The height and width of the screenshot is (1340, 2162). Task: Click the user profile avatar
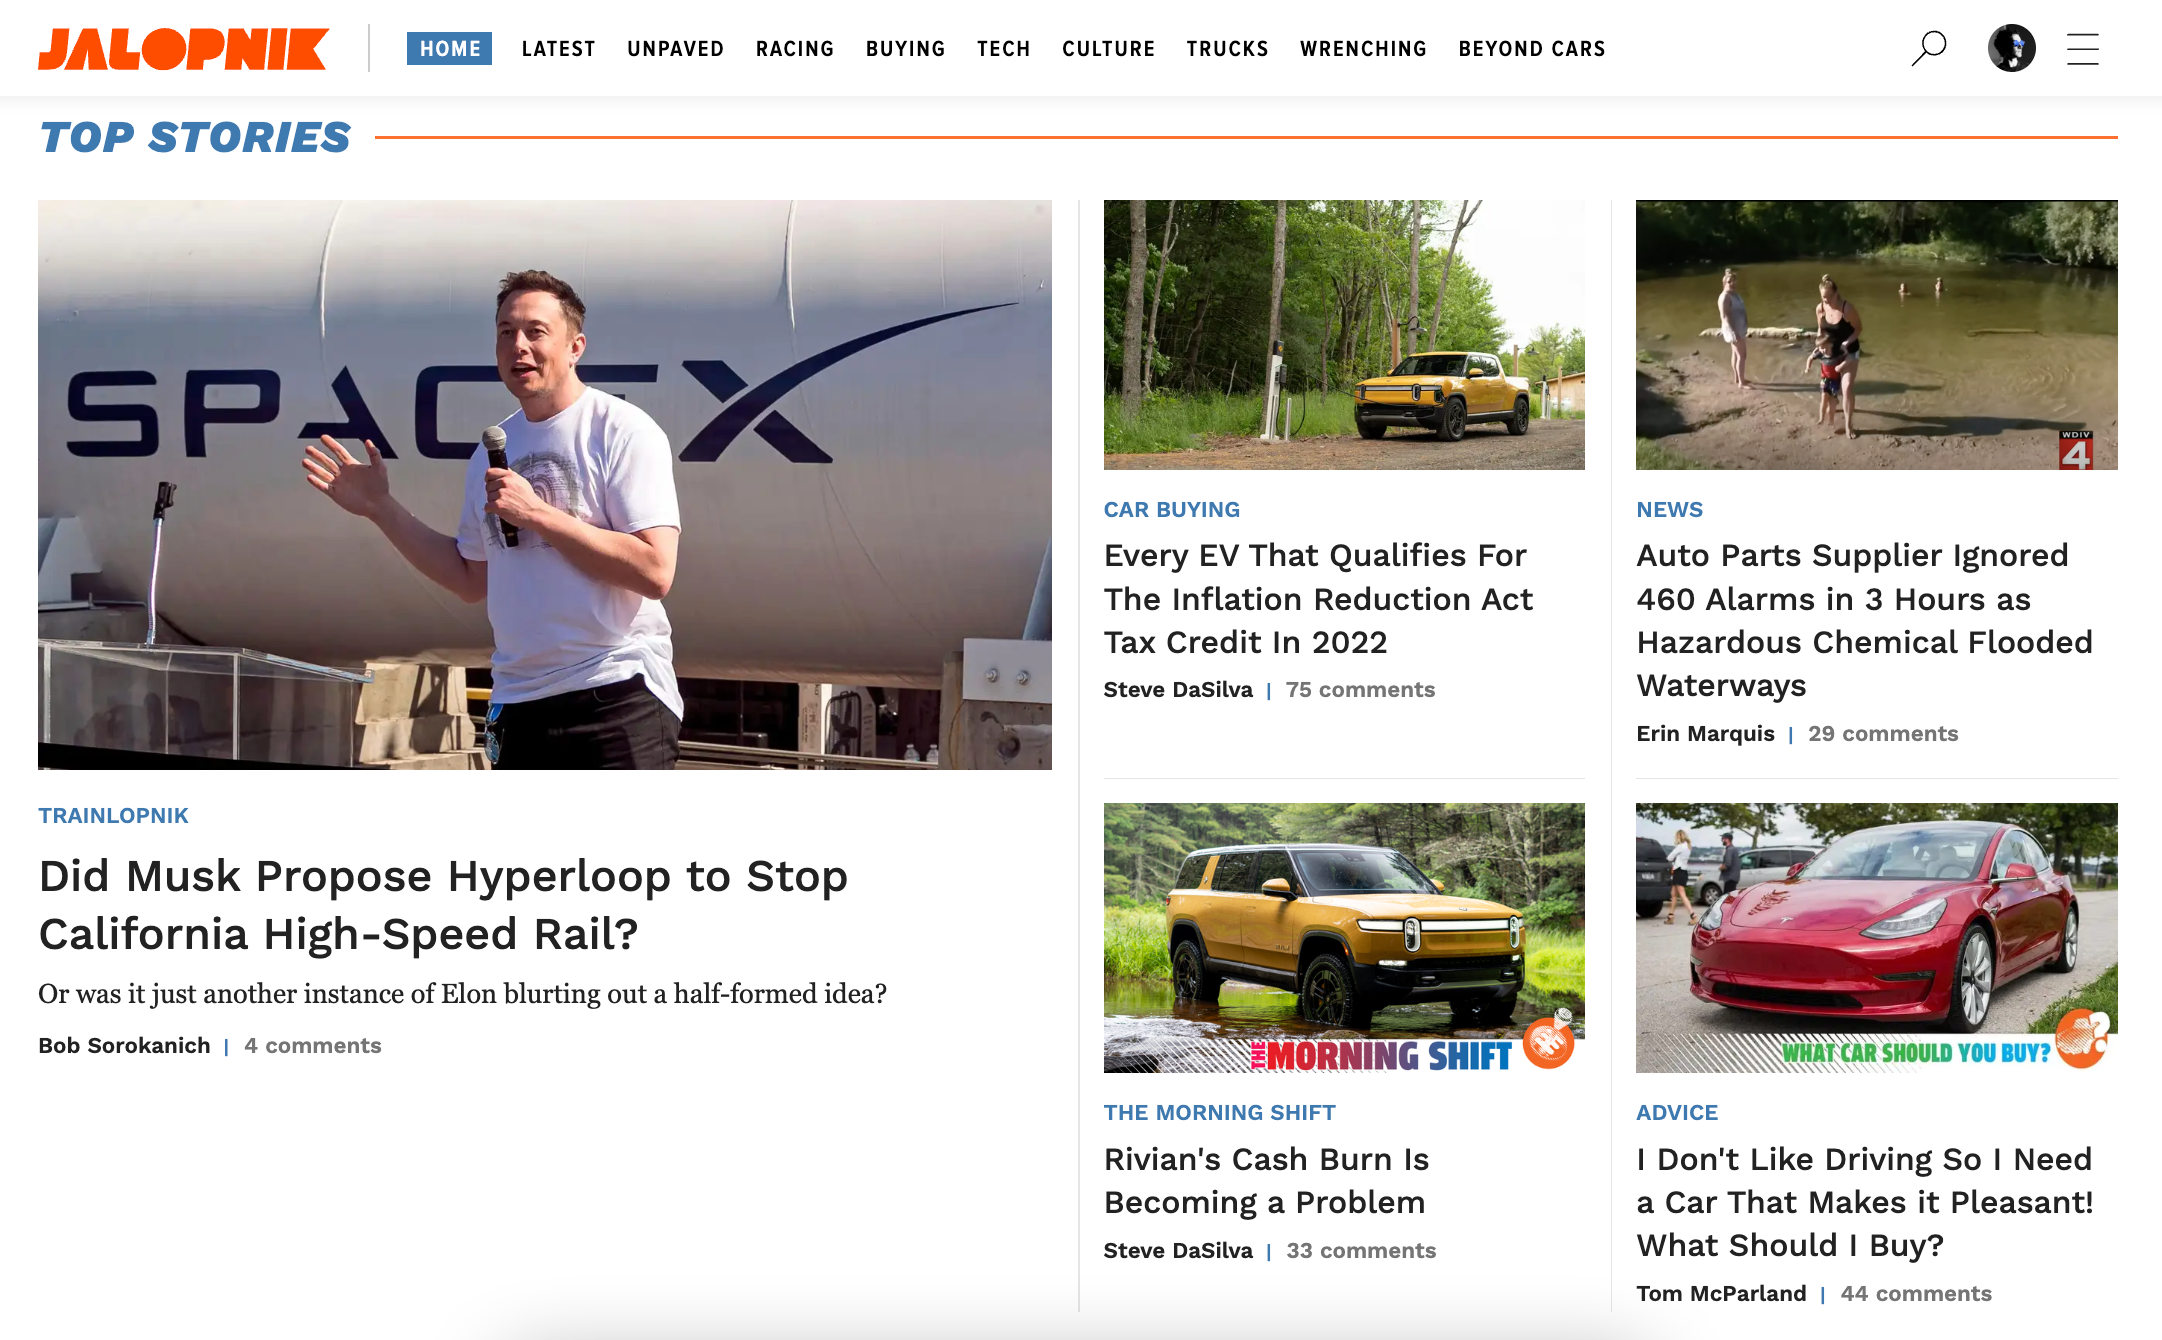(x=2011, y=48)
